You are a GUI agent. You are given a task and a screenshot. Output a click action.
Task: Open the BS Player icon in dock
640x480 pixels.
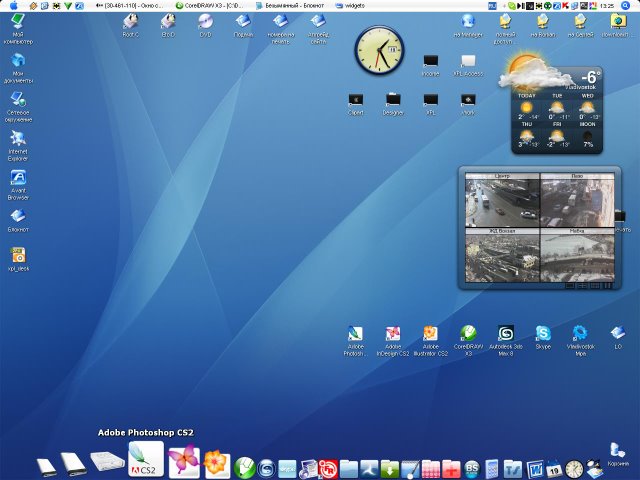click(472, 469)
